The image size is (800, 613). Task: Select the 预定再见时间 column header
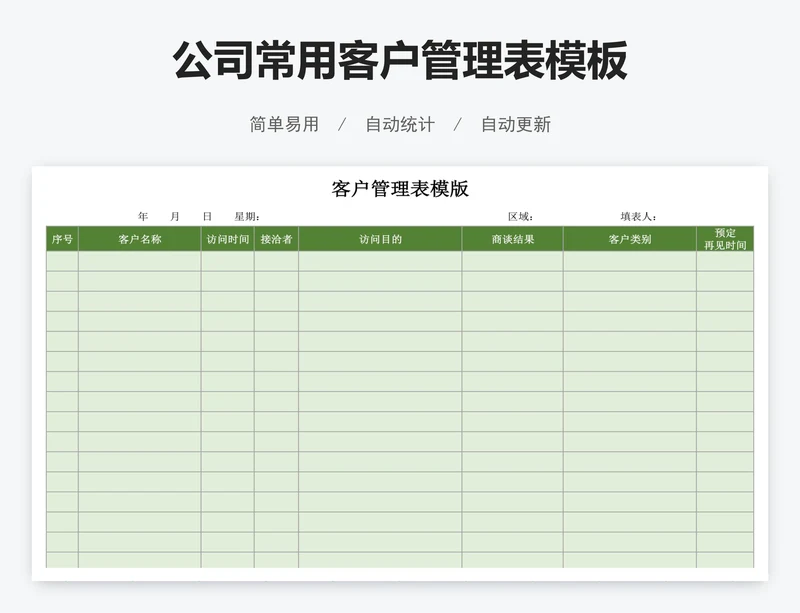[x=725, y=239]
